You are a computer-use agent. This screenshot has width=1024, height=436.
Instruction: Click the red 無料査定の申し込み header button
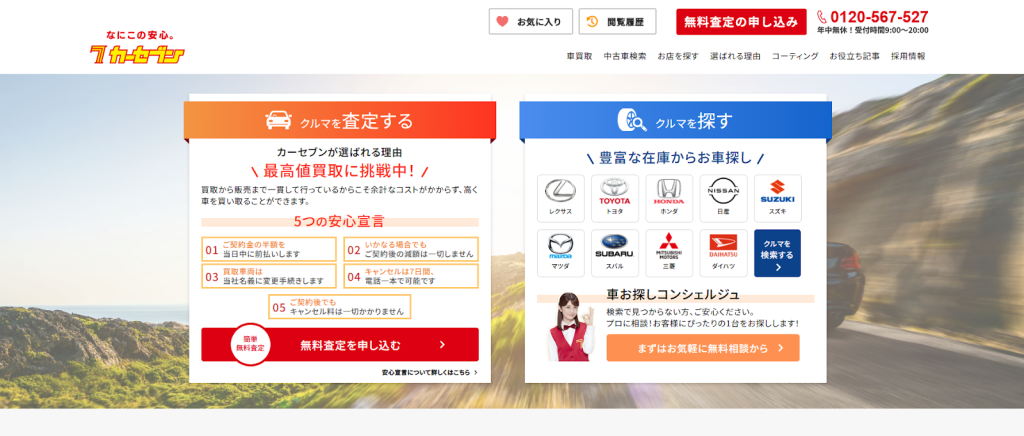(x=741, y=21)
